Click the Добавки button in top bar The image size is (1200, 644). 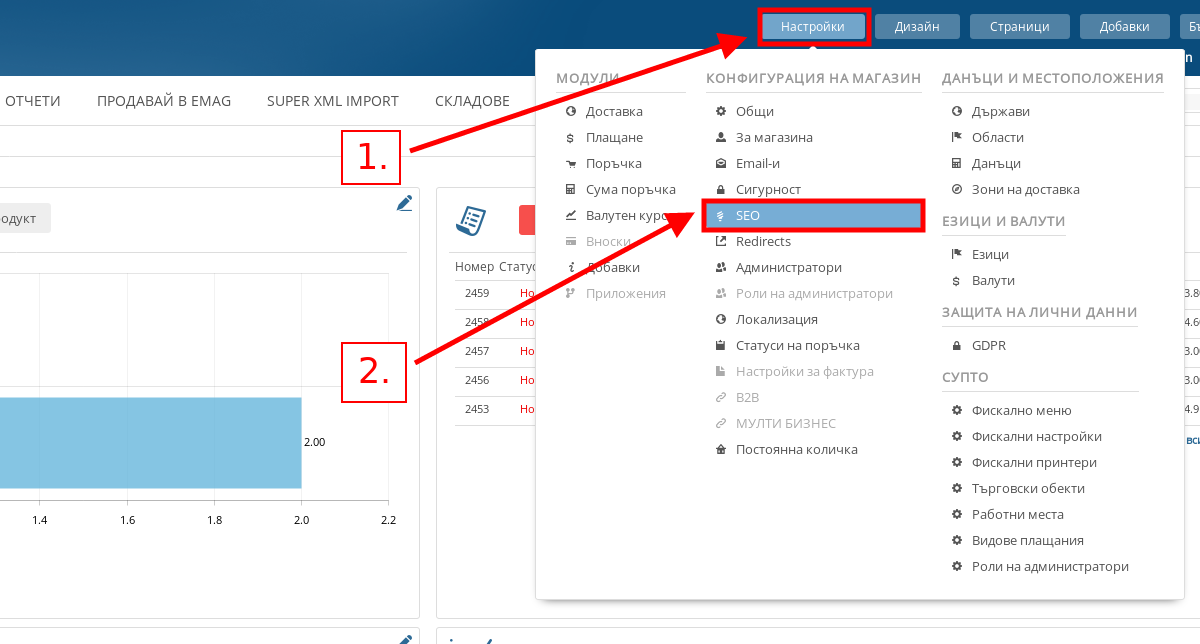point(1123,27)
